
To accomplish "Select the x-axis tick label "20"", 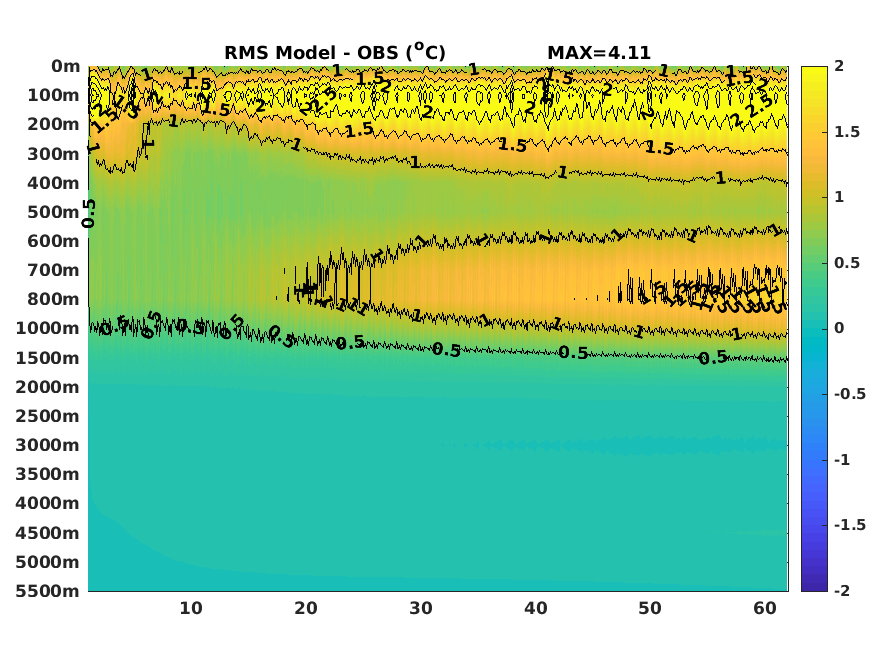I will (x=306, y=608).
